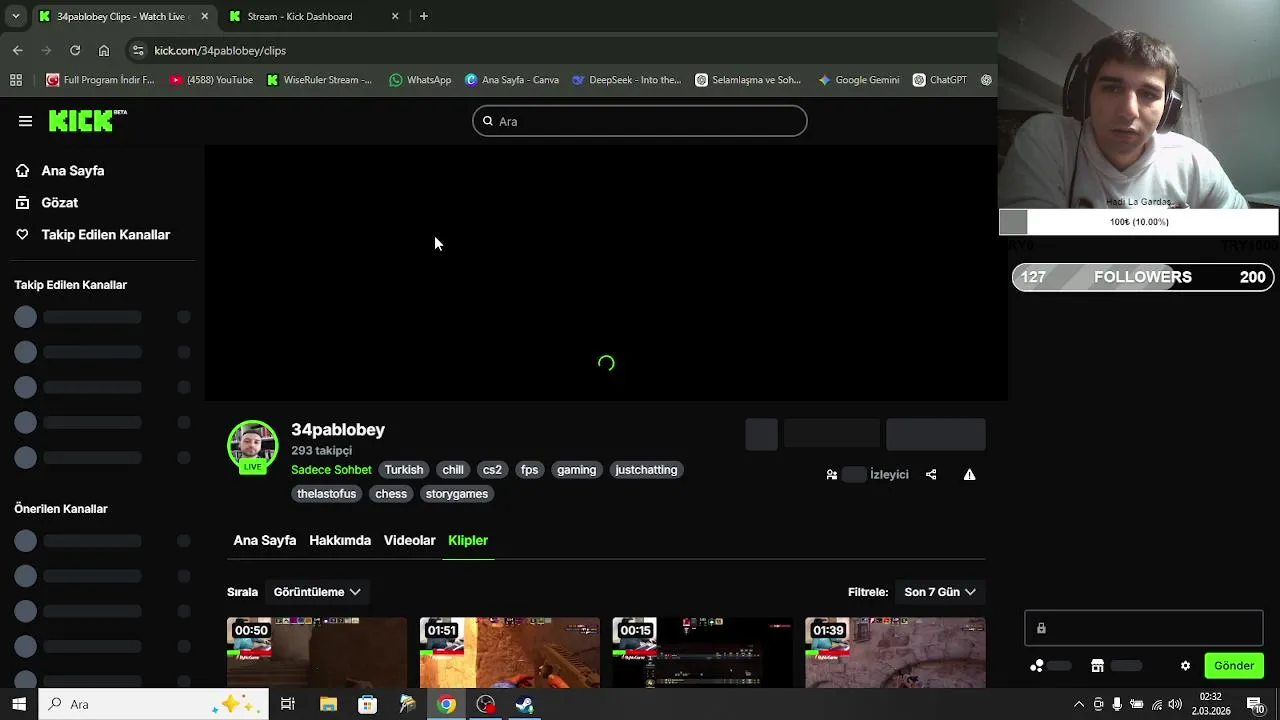Viewport: 1280px width, 720px height.
Task: Open Takip Edilen Kanallar sidebar link
Action: point(92,235)
